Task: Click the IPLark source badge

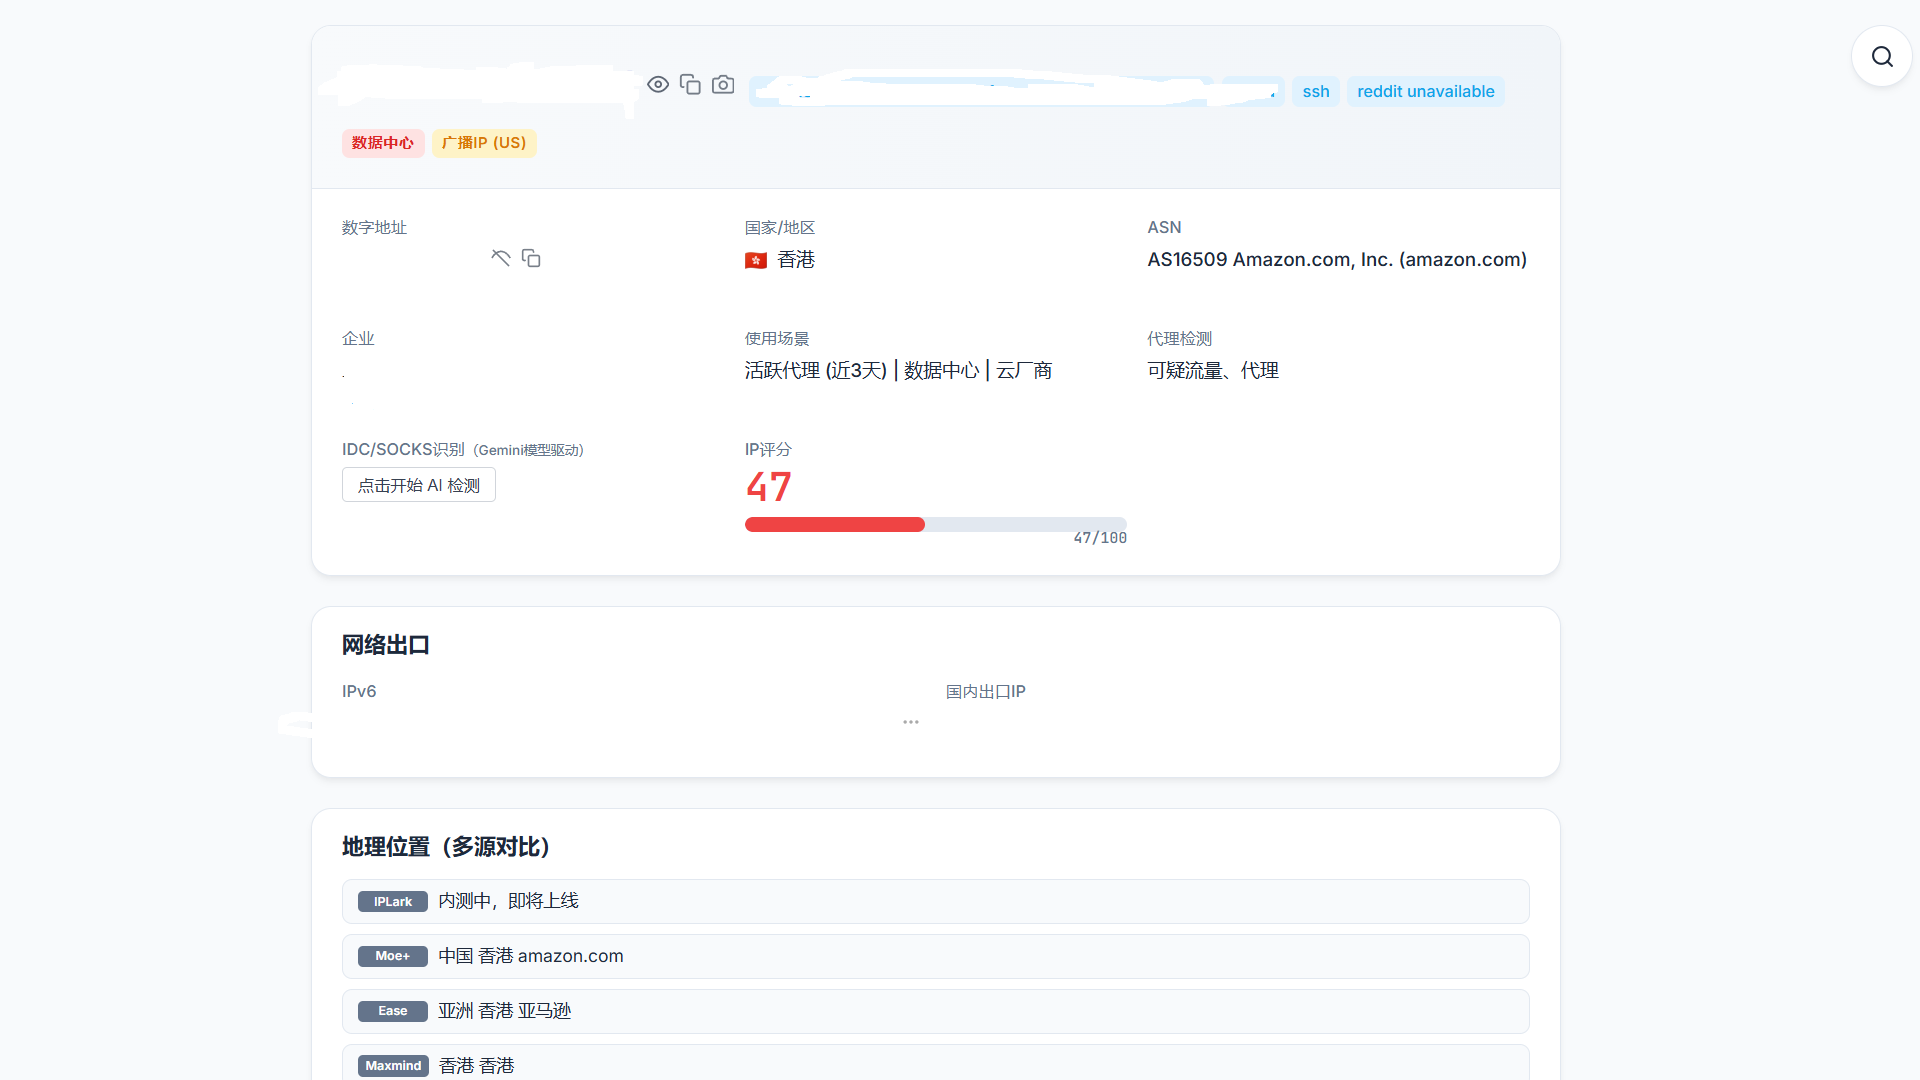Action: [393, 902]
